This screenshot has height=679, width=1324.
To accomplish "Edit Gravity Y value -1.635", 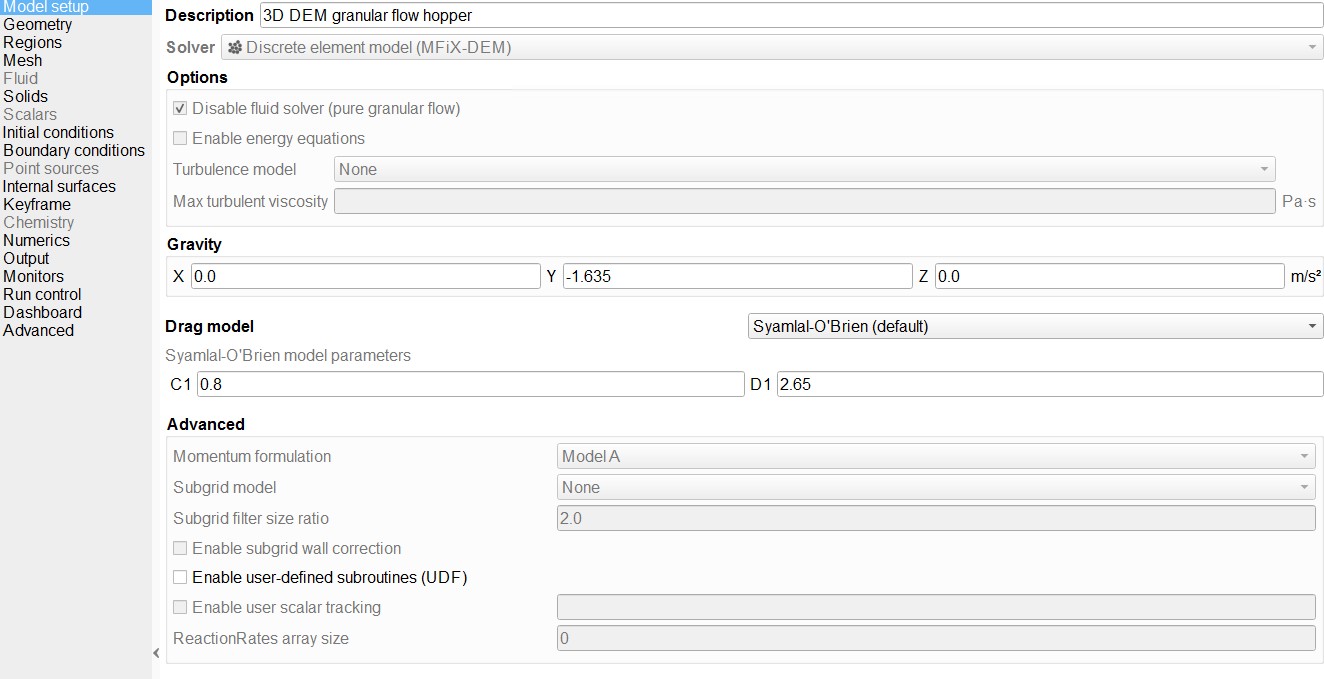I will click(737, 276).
